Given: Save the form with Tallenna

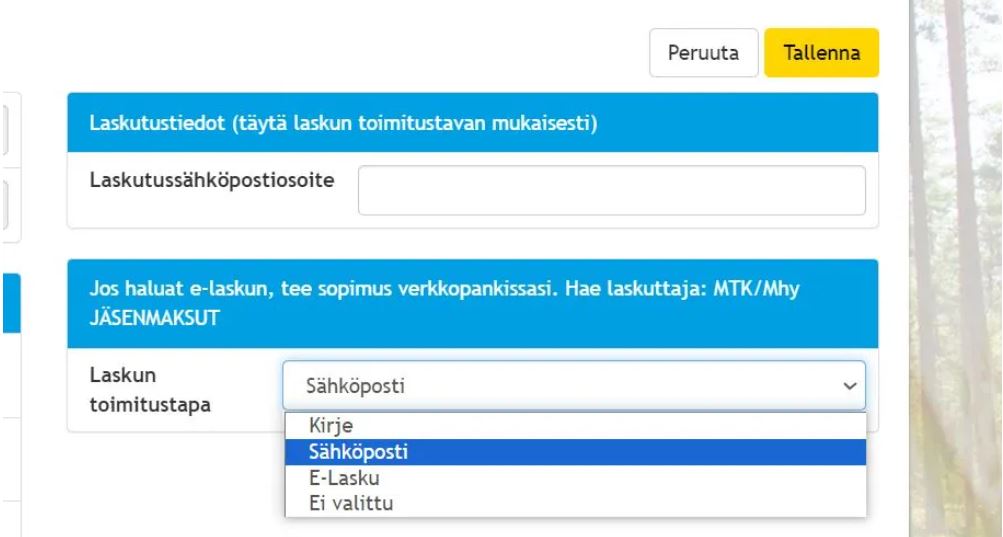Looking at the screenshot, I should pos(821,53).
